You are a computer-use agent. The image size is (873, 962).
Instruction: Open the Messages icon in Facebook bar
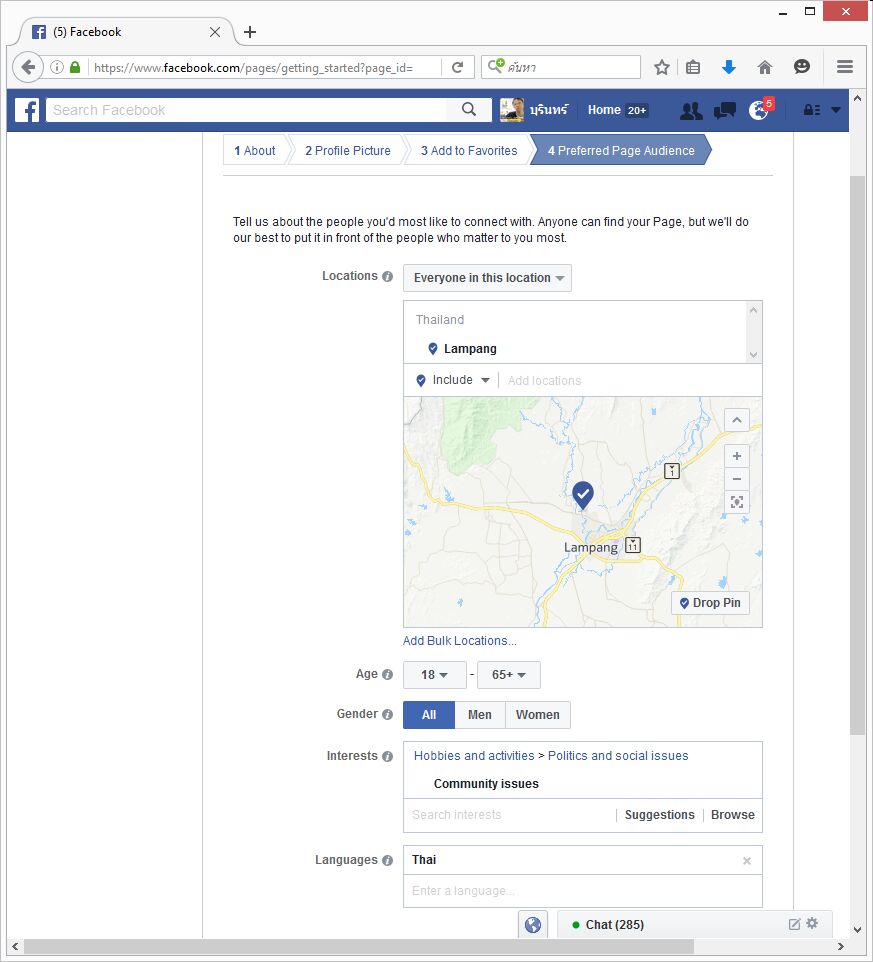coord(725,110)
